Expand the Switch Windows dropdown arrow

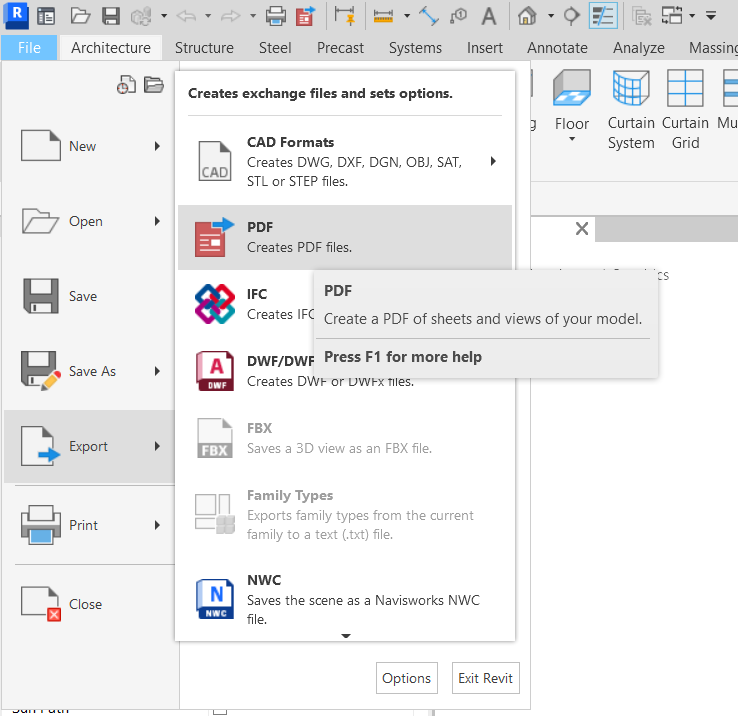[x=692, y=16]
